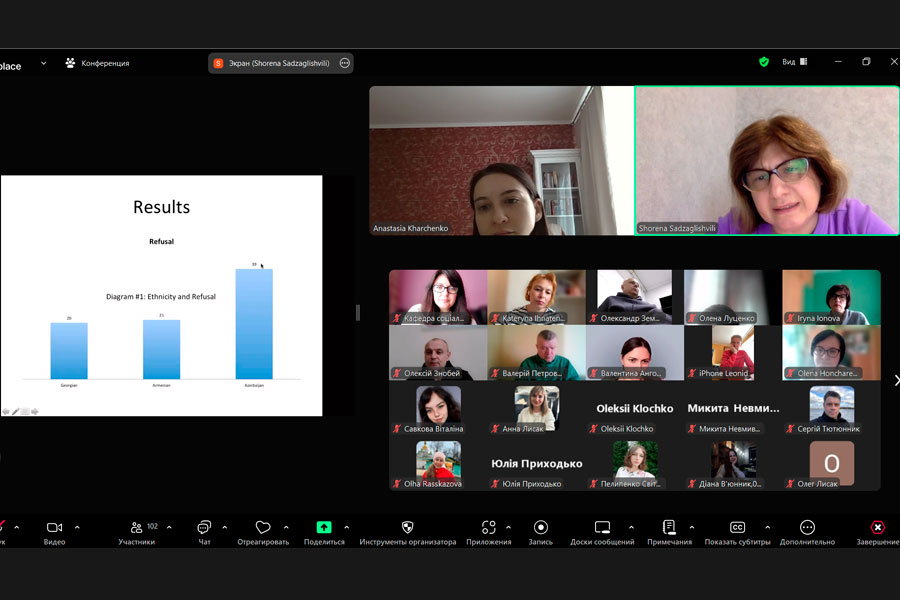The image size is (900, 600).
Task: Click the Экран Shorena Sadzaglishvili screen share label
Action: pyautogui.click(x=279, y=63)
